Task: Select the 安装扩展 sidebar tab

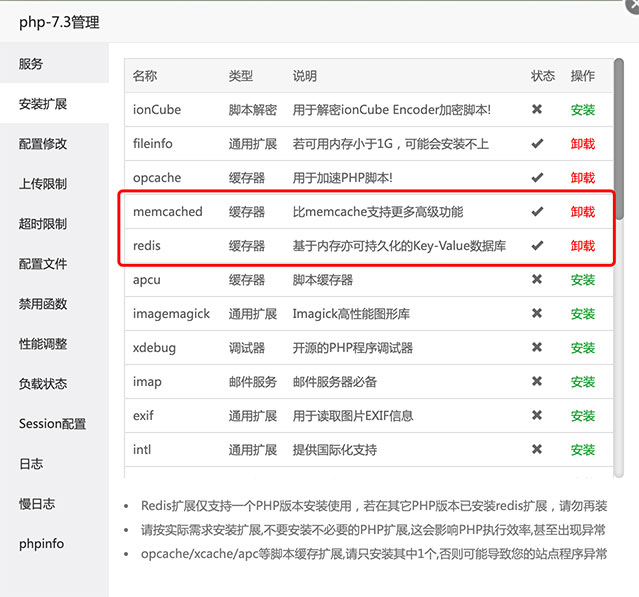Action: point(54,104)
